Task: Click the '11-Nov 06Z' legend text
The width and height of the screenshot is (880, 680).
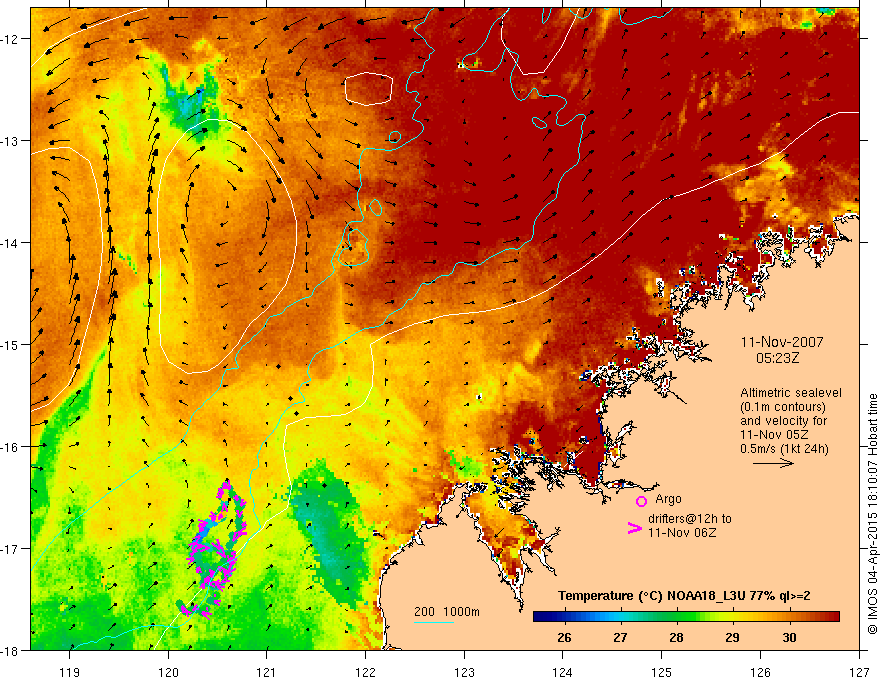Action: (682, 532)
